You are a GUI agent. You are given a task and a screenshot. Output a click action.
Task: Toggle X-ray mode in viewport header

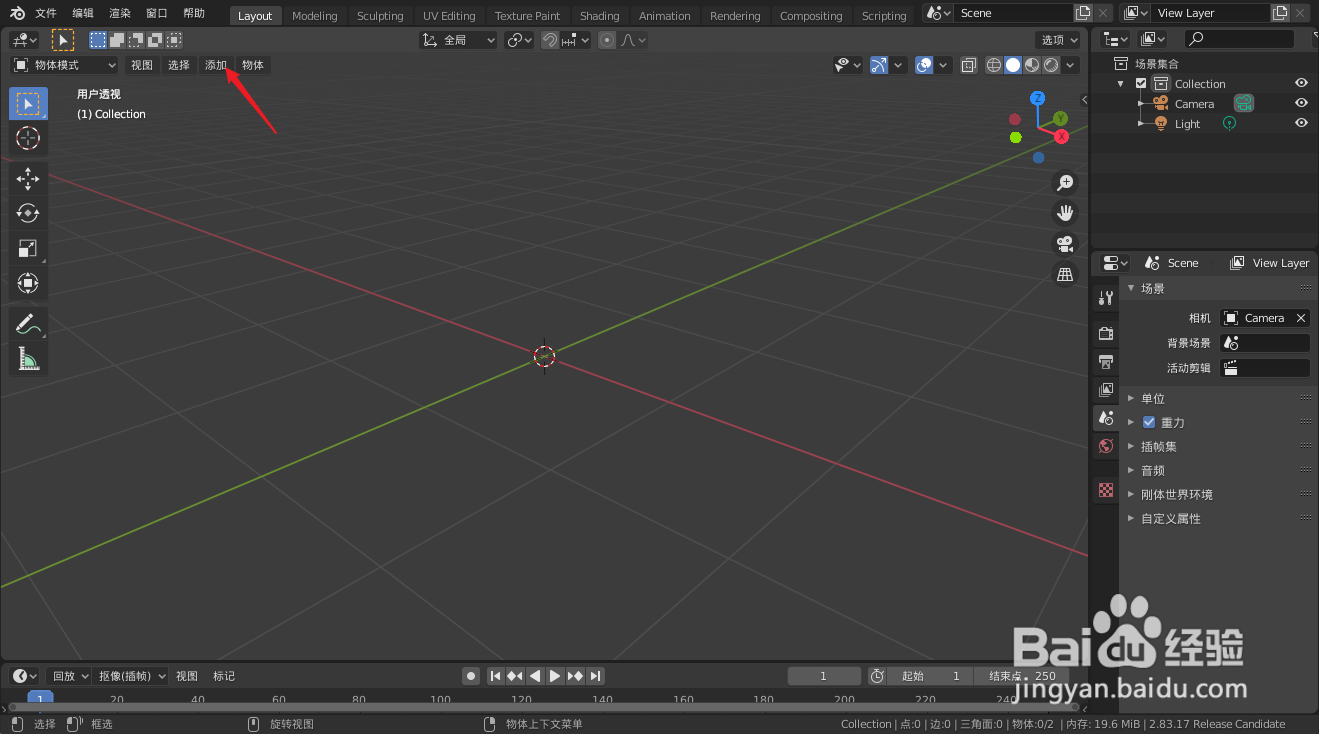point(969,65)
